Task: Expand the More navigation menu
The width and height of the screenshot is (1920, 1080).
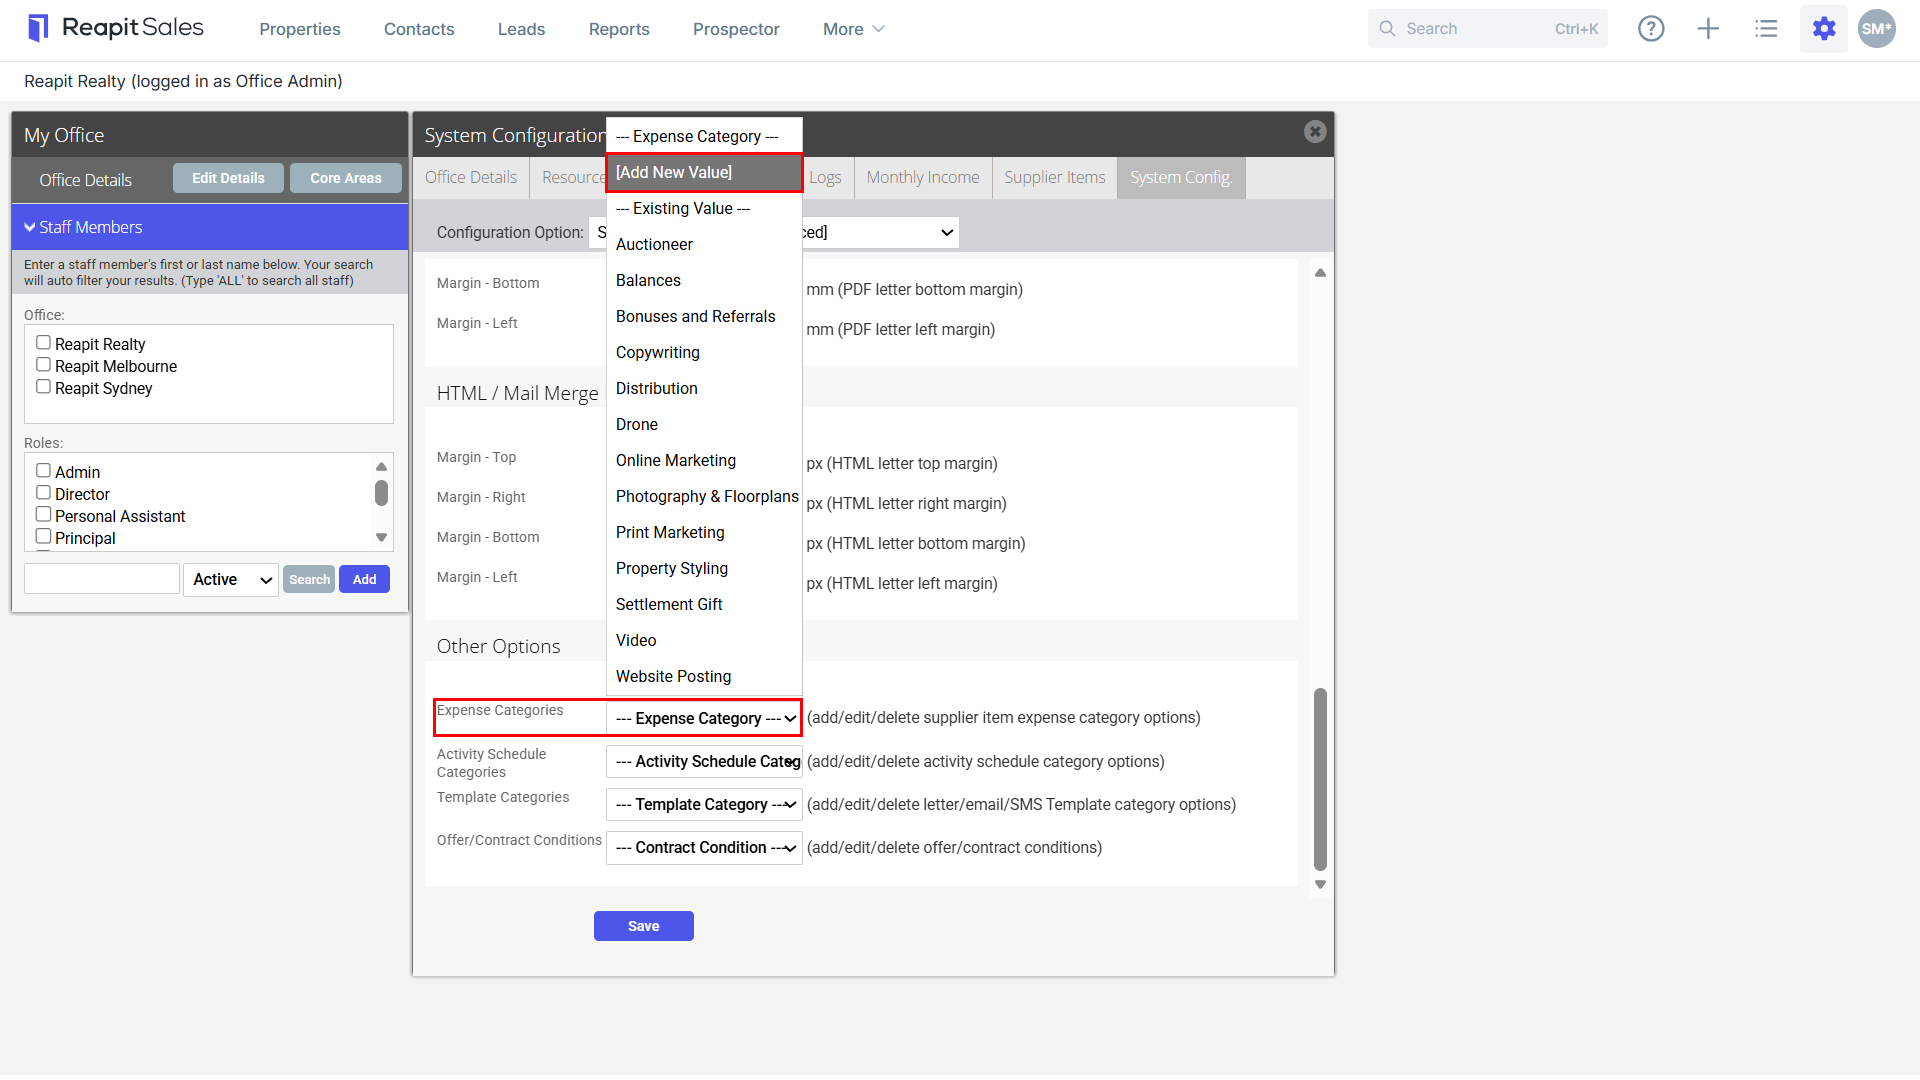Action: pos(853,29)
